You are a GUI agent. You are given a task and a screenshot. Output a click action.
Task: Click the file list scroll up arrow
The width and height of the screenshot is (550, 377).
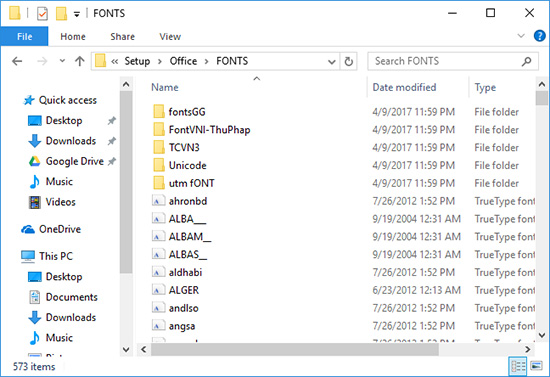542,84
